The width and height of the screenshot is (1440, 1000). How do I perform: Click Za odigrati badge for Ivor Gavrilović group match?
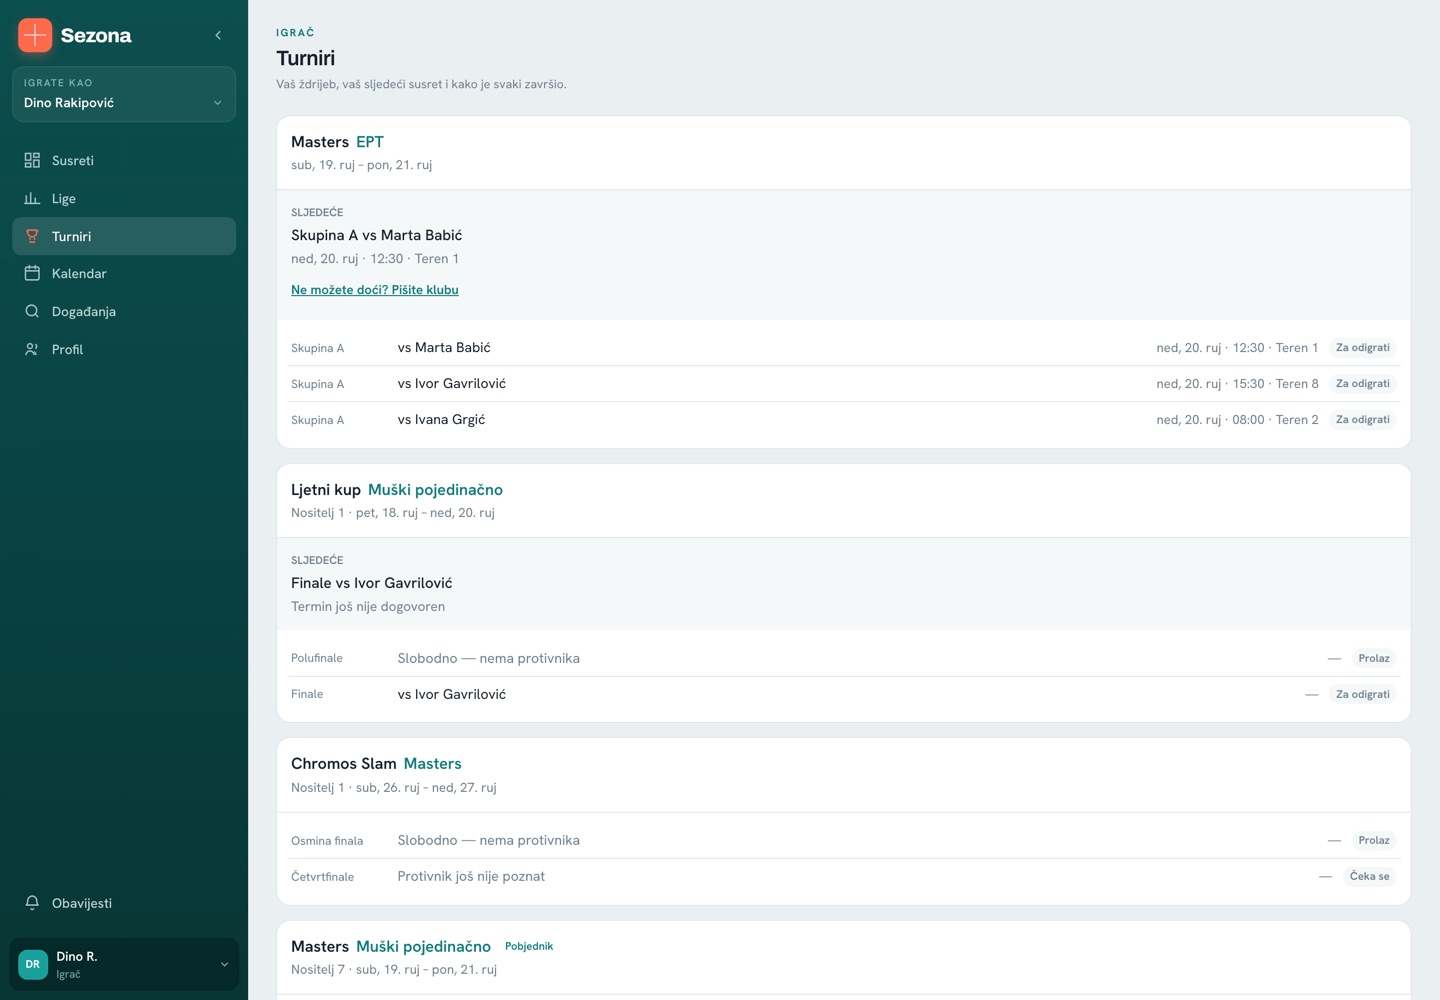point(1363,384)
